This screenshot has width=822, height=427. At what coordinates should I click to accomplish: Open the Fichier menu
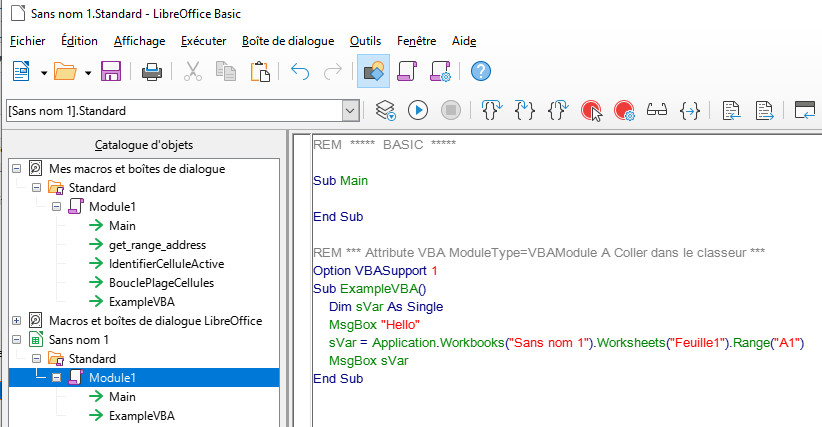(x=28, y=41)
